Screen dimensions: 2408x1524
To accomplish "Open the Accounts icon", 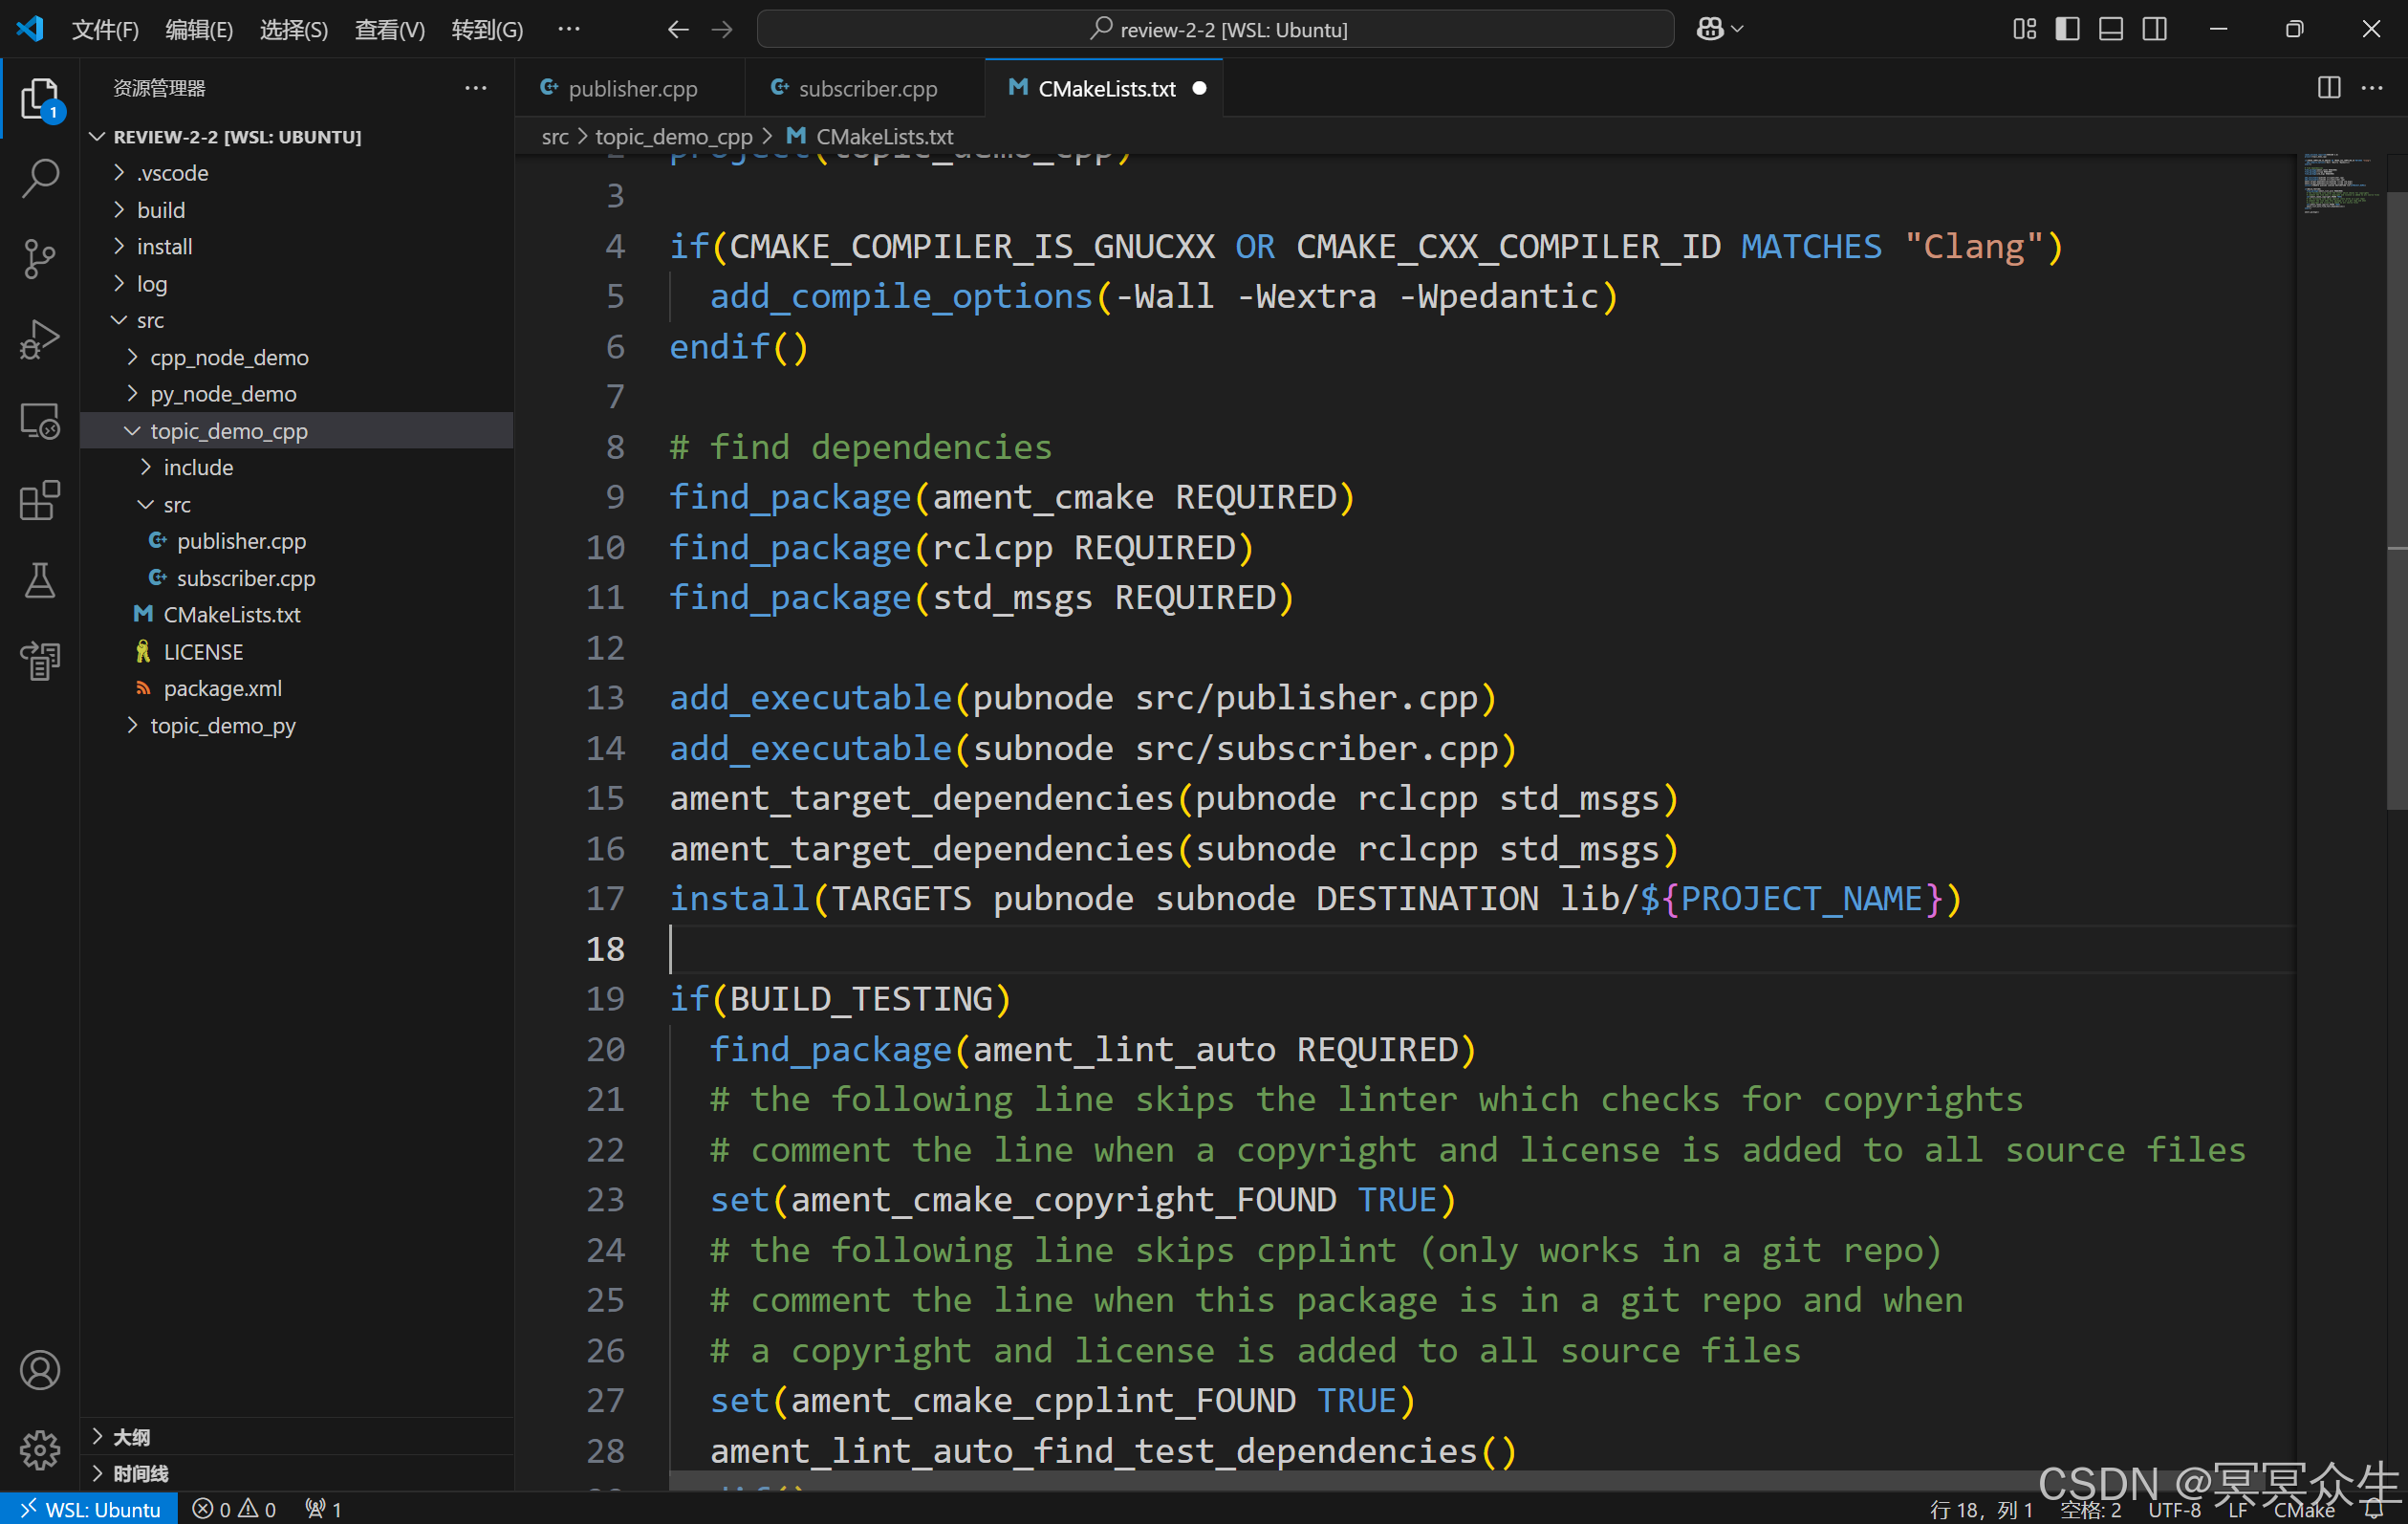I will click(x=40, y=1369).
